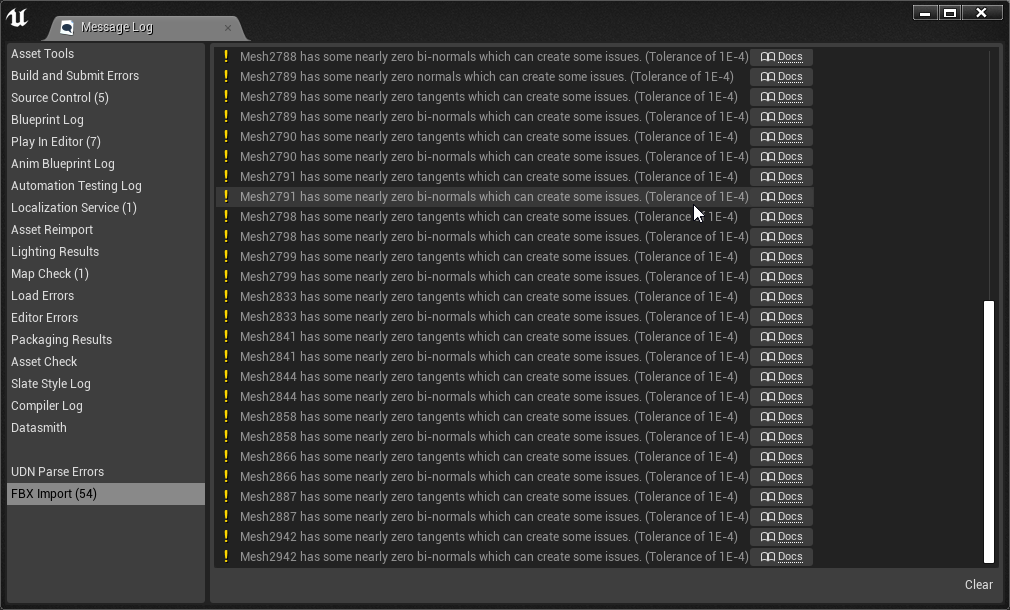The height and width of the screenshot is (610, 1010).
Task: Click the Clear button
Action: (977, 584)
